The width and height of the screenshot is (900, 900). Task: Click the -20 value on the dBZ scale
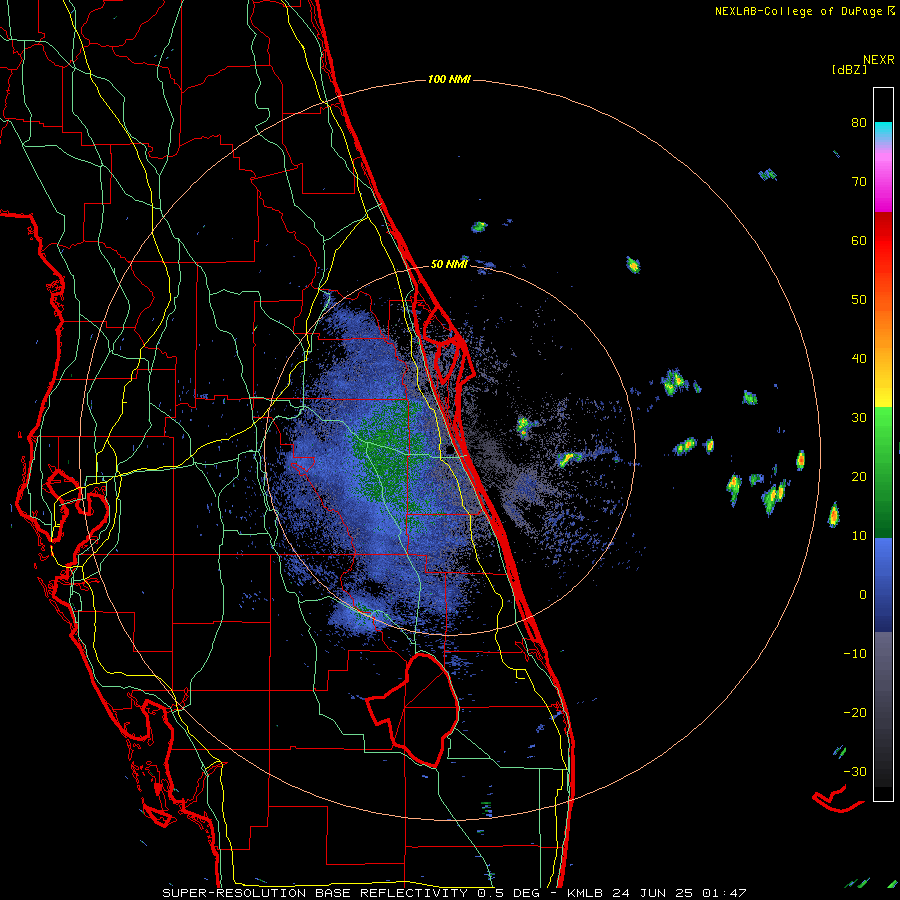tap(855, 712)
